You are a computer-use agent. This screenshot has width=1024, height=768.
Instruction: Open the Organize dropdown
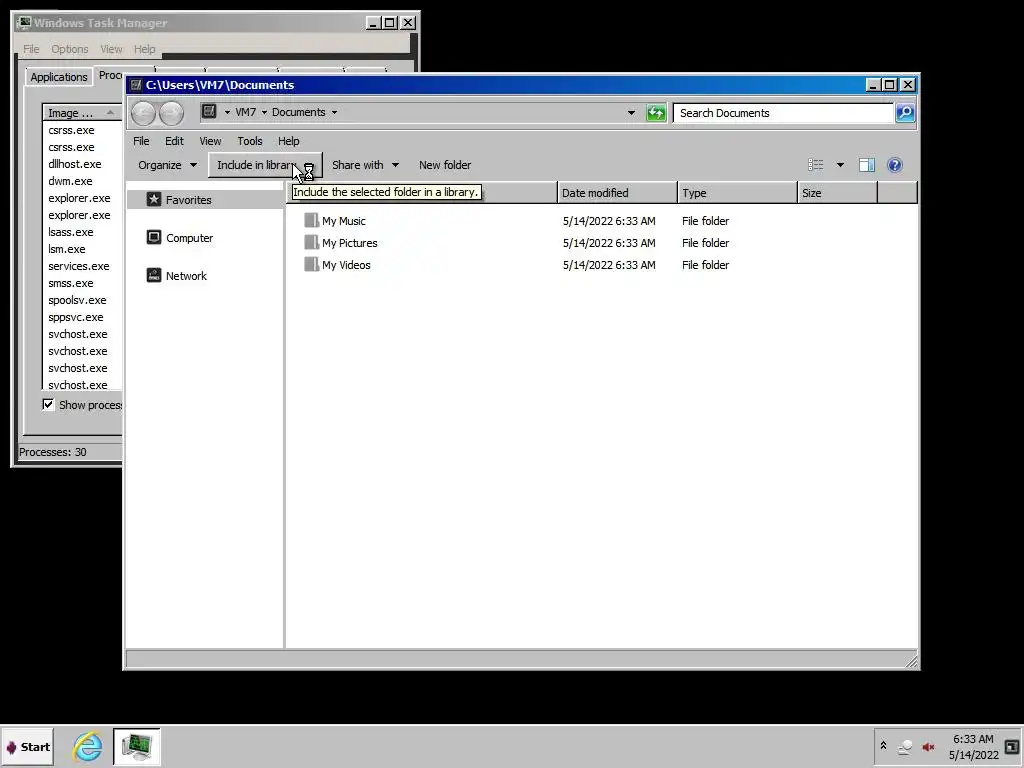167,165
